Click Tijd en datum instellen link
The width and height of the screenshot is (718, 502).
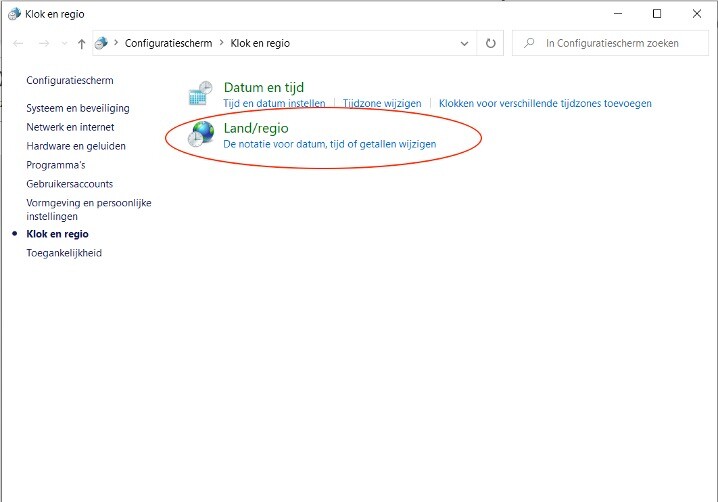[x=274, y=104]
